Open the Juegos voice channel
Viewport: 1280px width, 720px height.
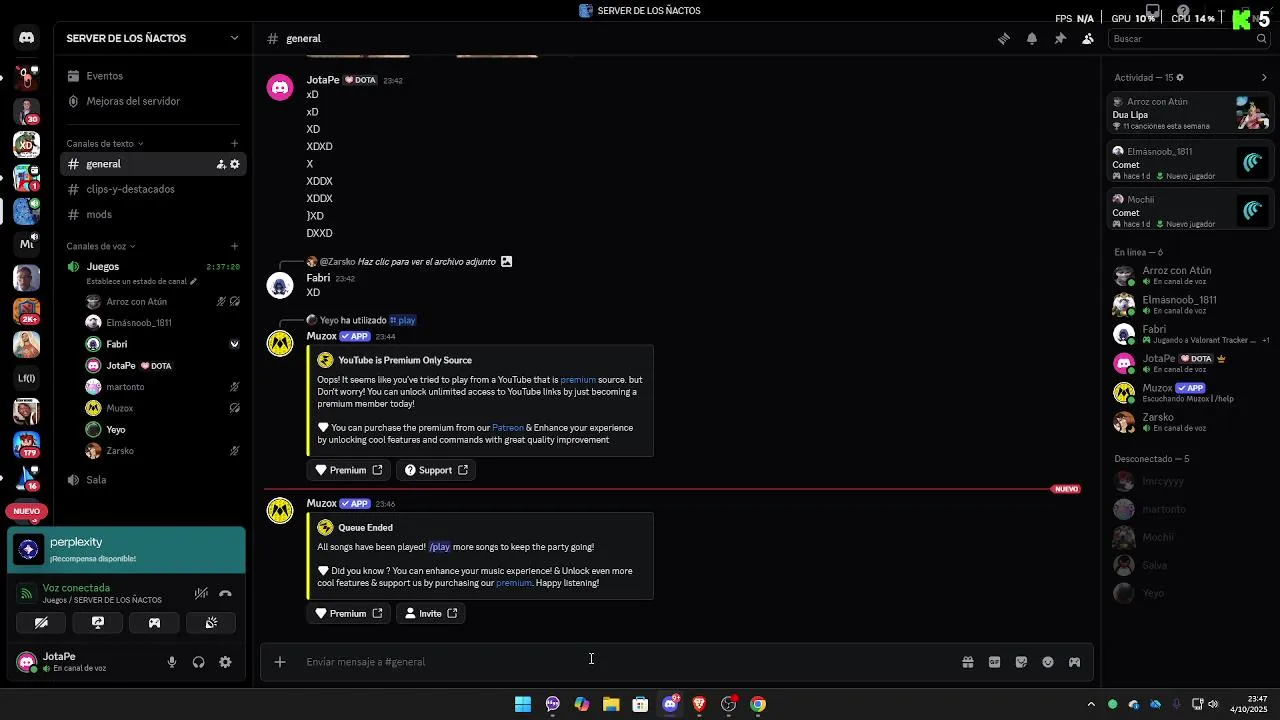pos(103,267)
